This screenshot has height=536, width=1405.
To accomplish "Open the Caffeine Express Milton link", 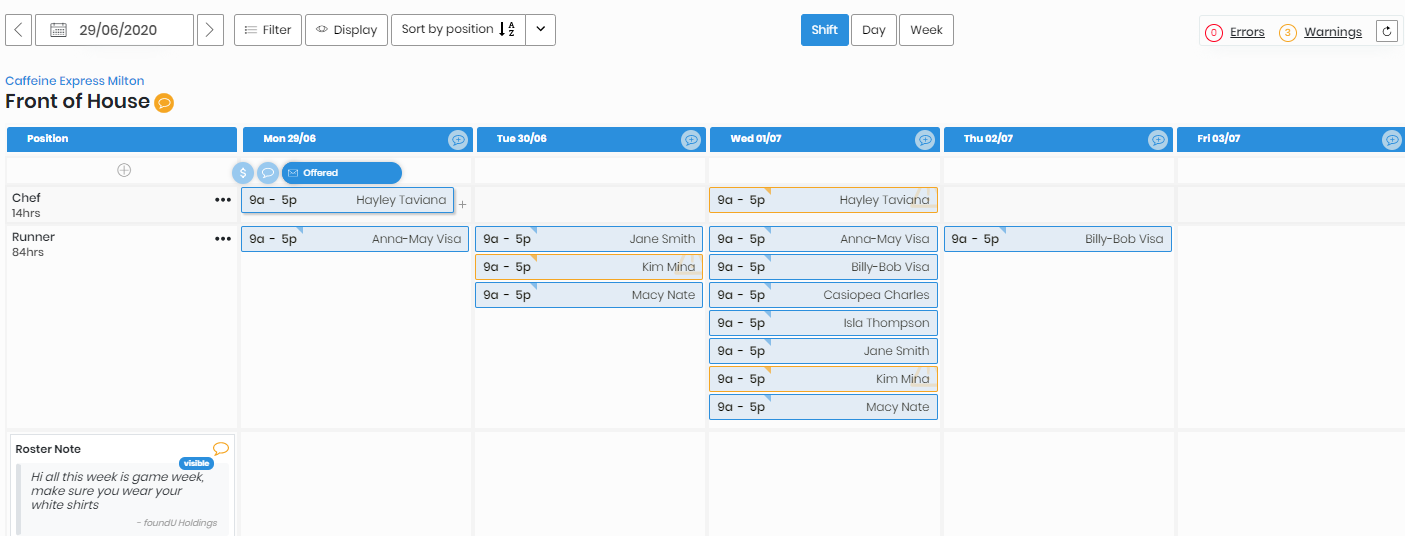I will 75,81.
